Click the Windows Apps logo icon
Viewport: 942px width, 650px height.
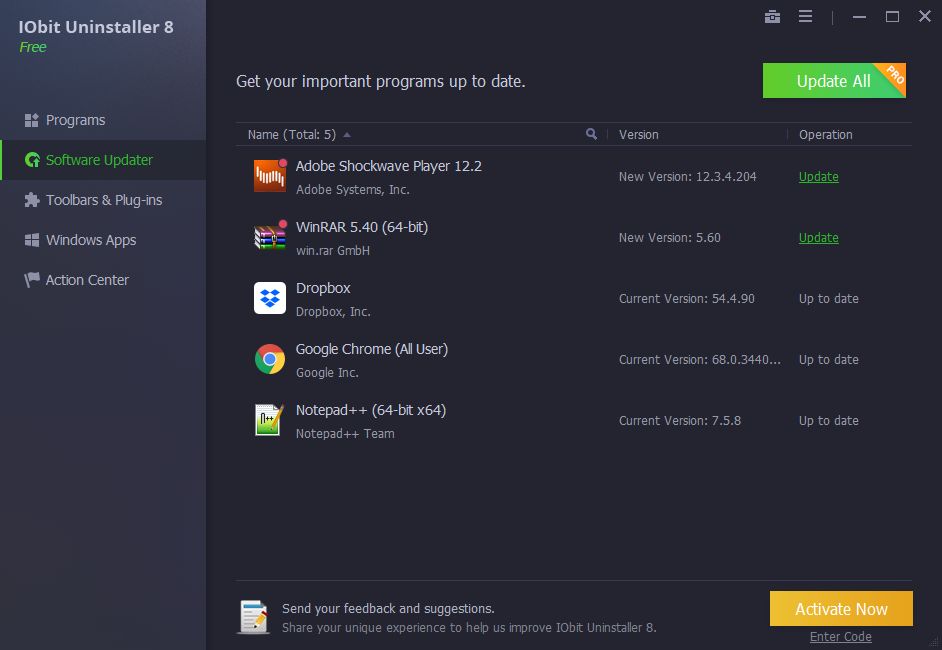pos(32,240)
